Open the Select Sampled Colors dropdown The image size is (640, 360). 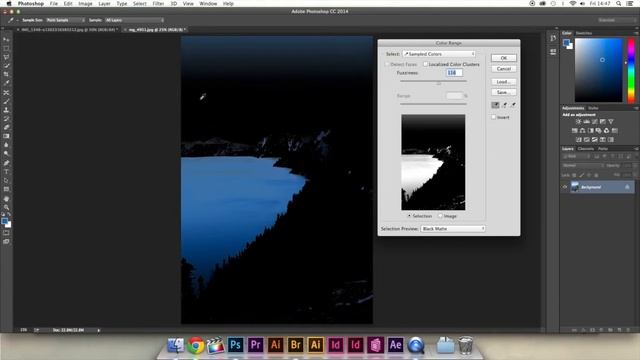point(439,54)
